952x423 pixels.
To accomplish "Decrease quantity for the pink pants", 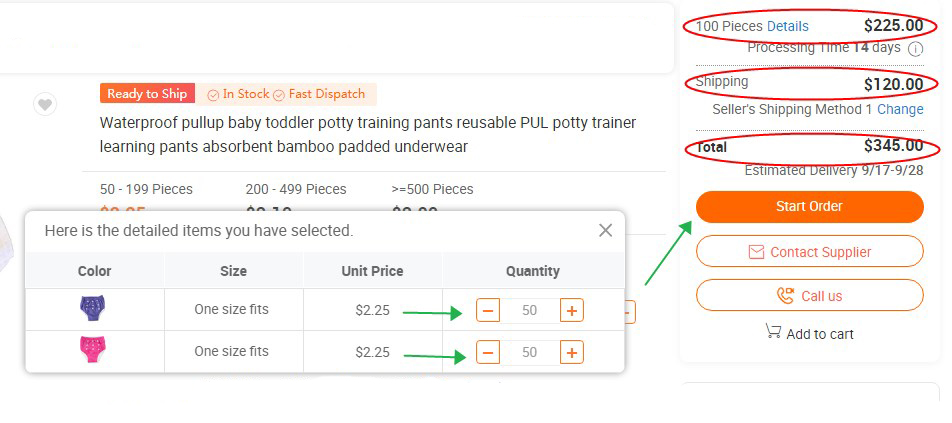I will (488, 352).
